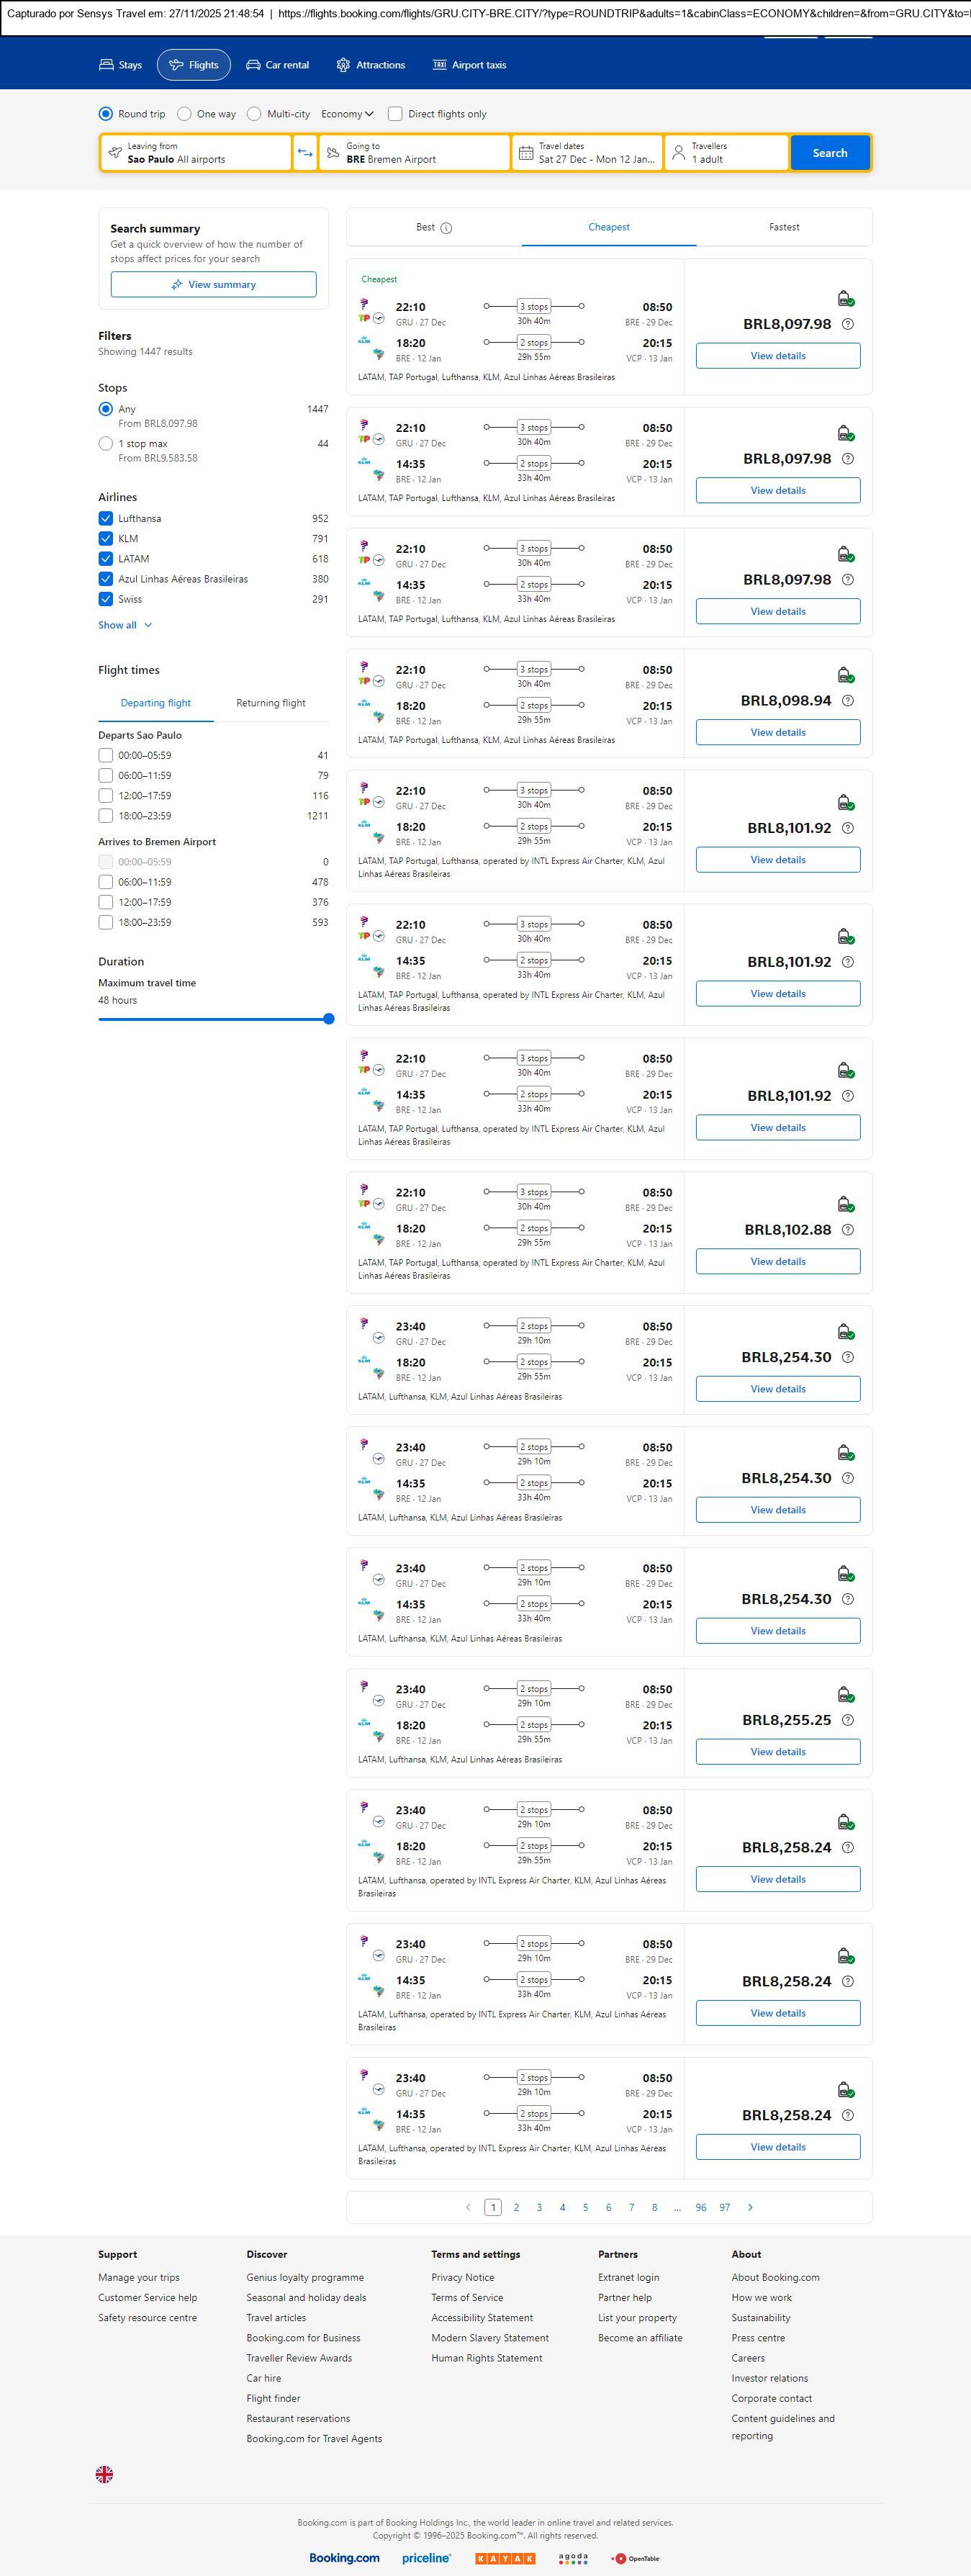The width and height of the screenshot is (971, 2576).
Task: Click the Car rental car icon
Action: click(x=253, y=65)
